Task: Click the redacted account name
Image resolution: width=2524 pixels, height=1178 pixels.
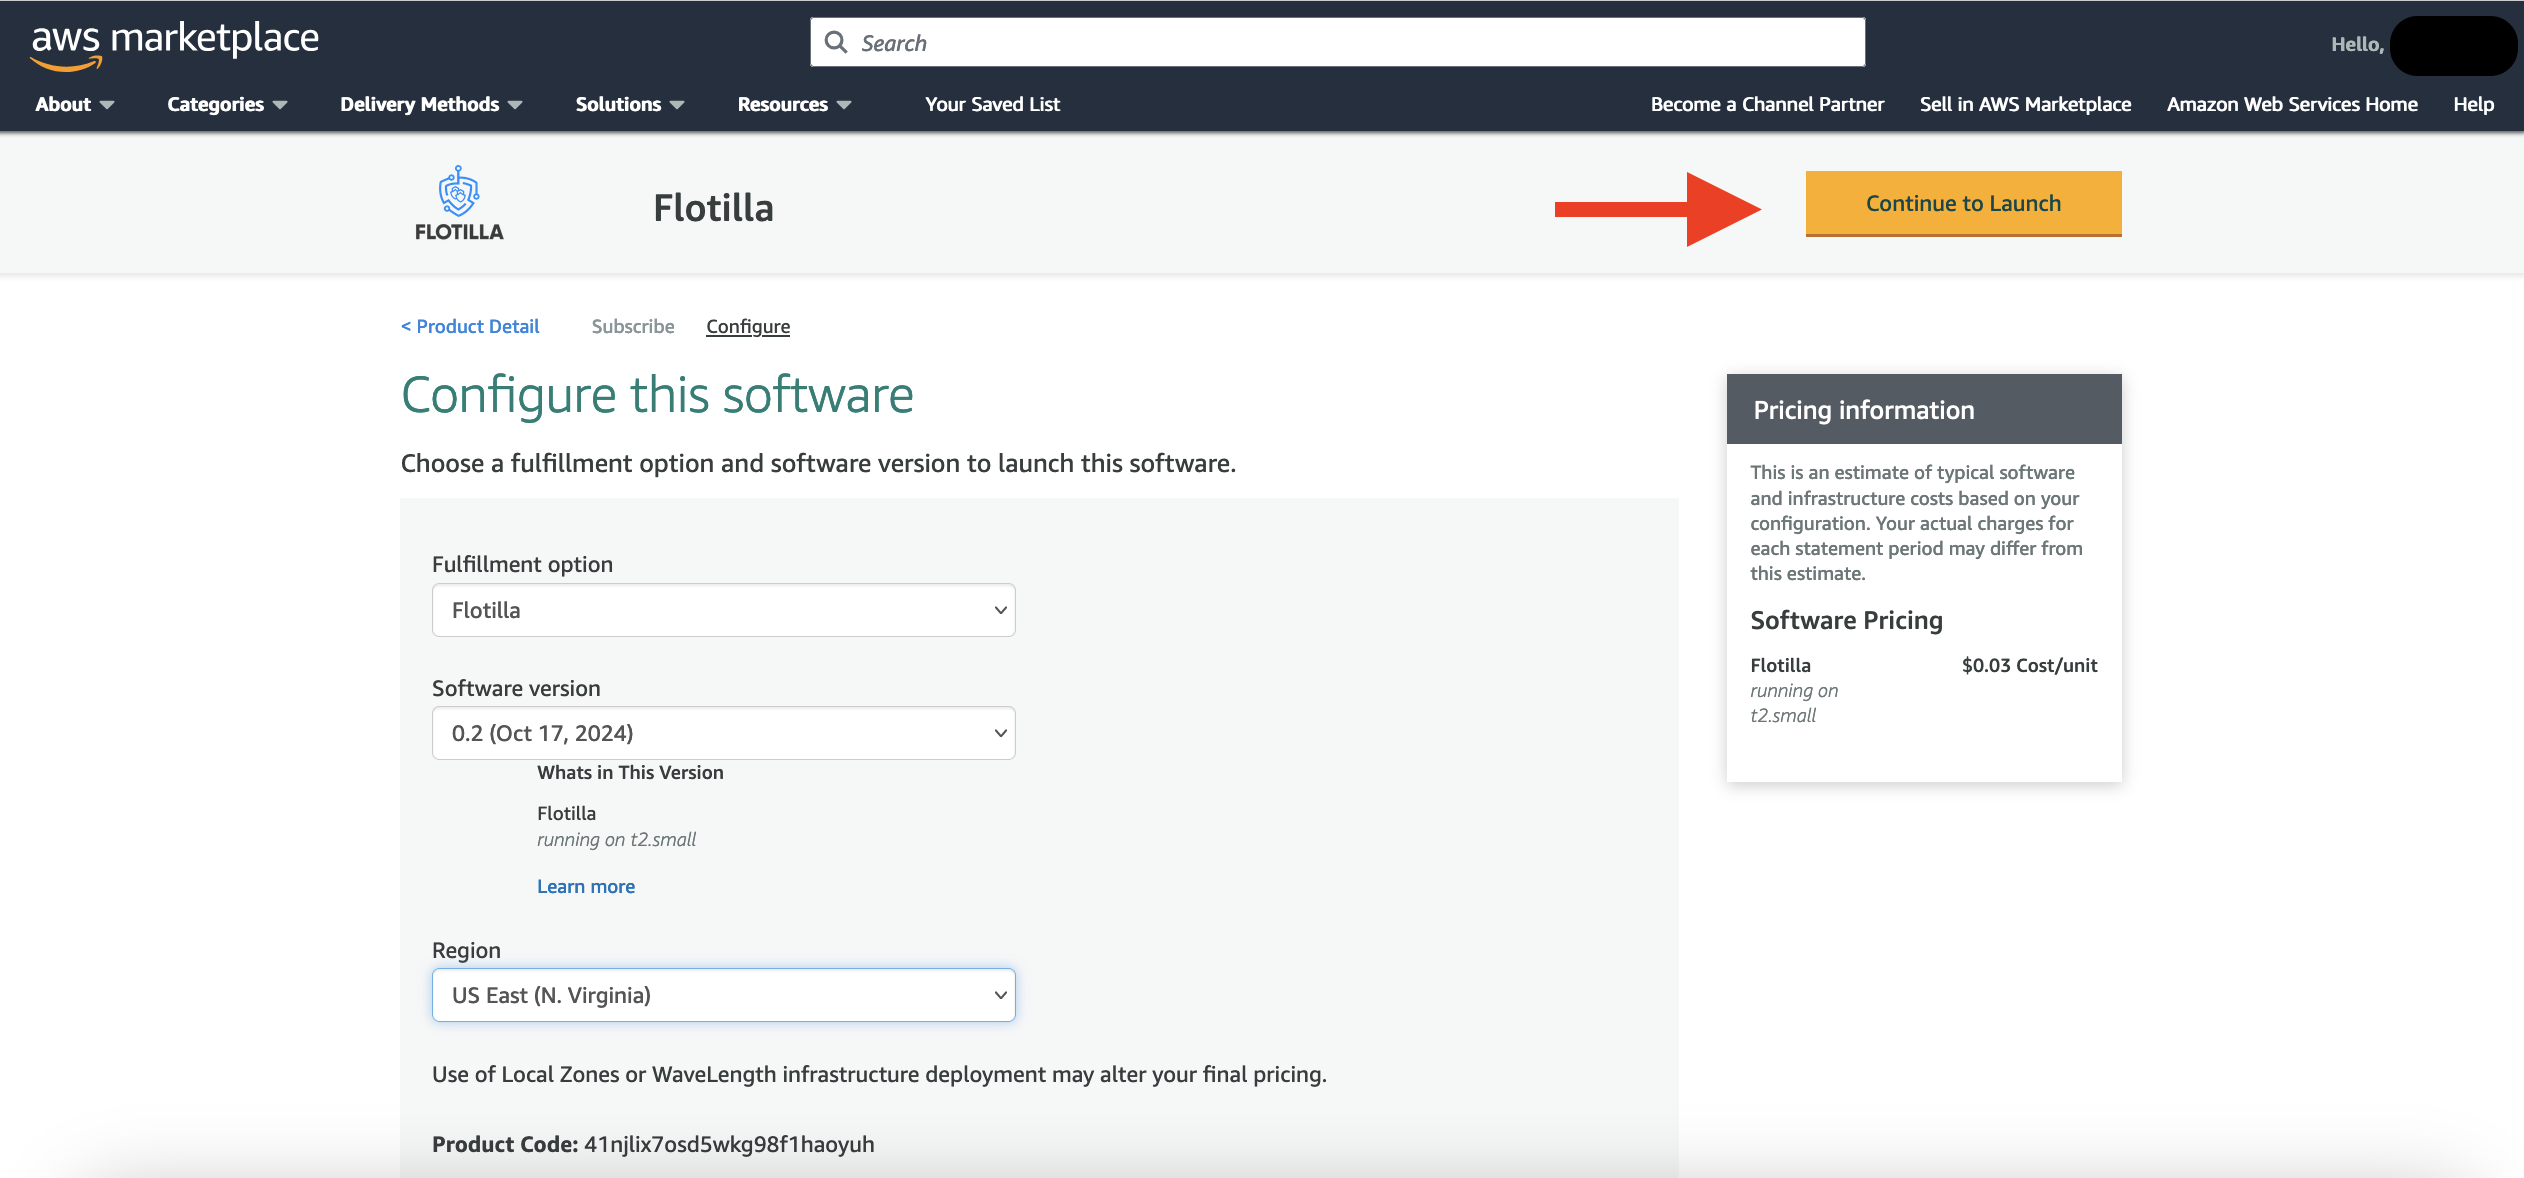Action: point(2453,45)
